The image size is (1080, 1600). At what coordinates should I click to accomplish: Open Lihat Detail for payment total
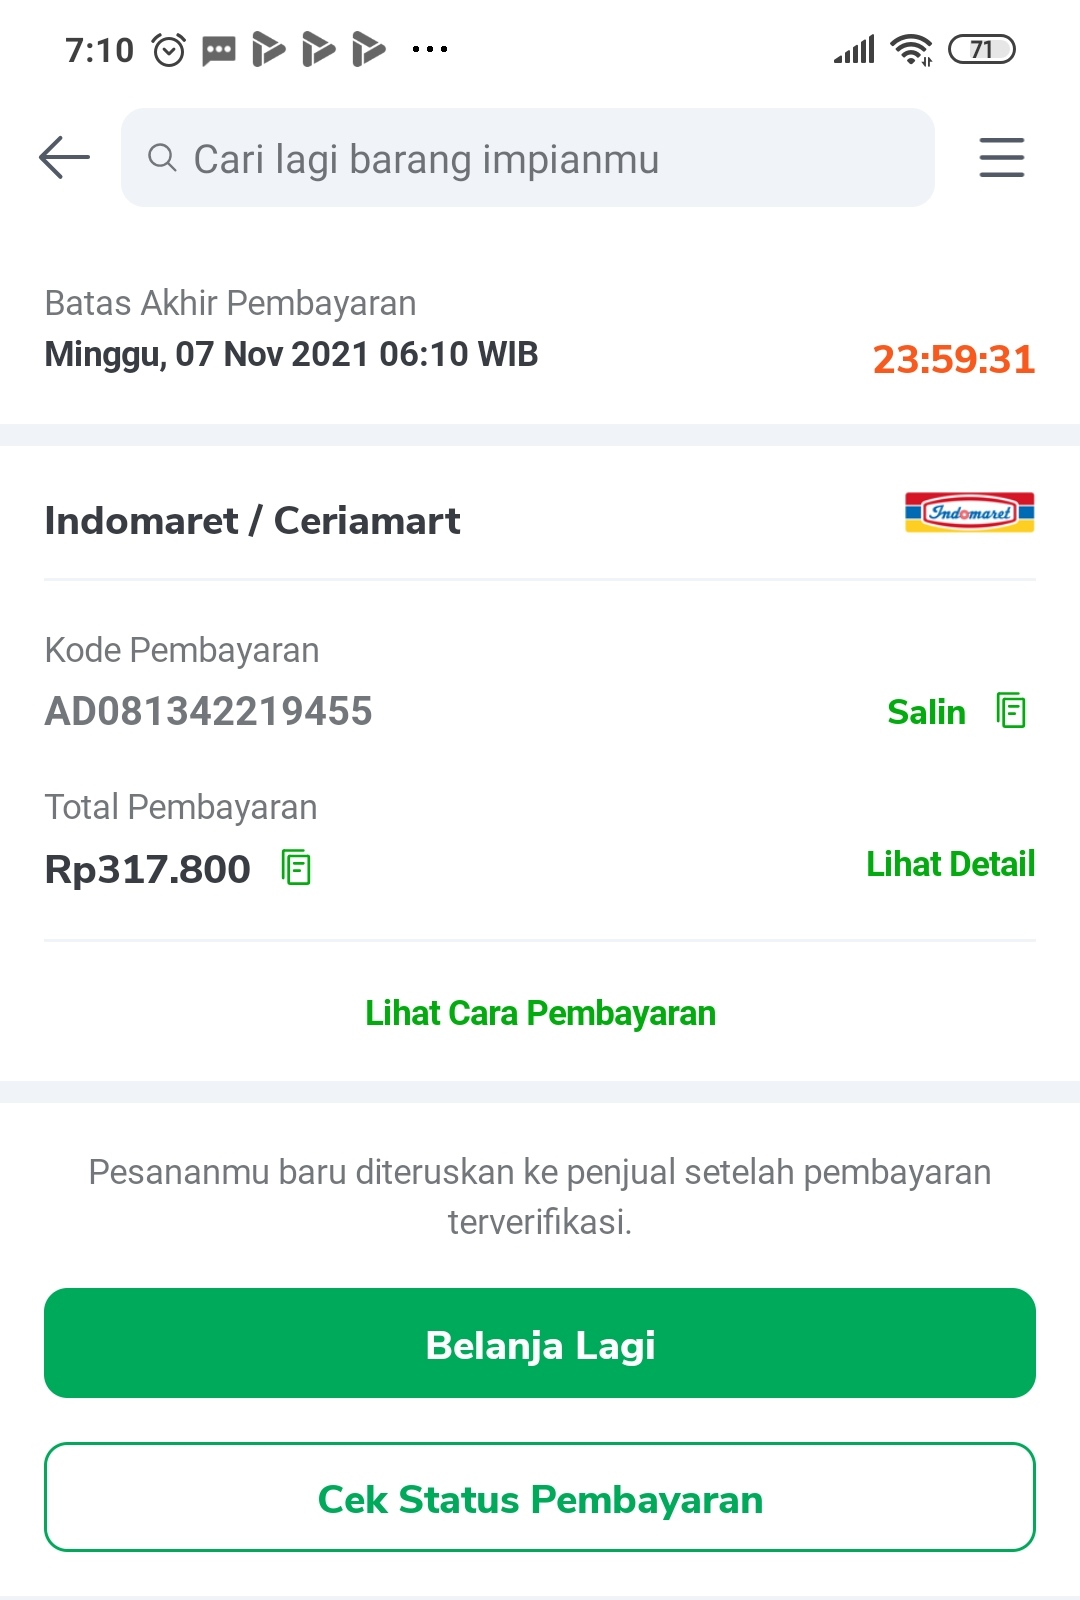(950, 864)
